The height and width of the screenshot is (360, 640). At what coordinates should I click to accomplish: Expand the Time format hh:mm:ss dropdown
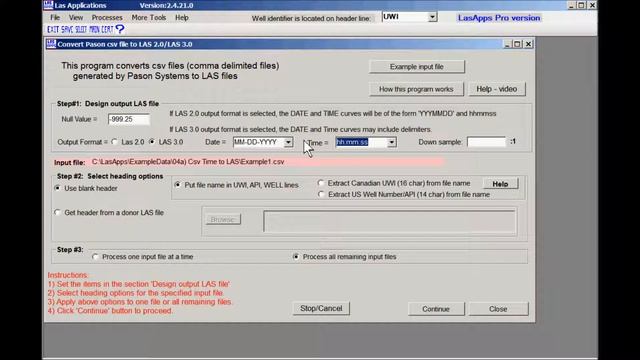[x=391, y=142]
